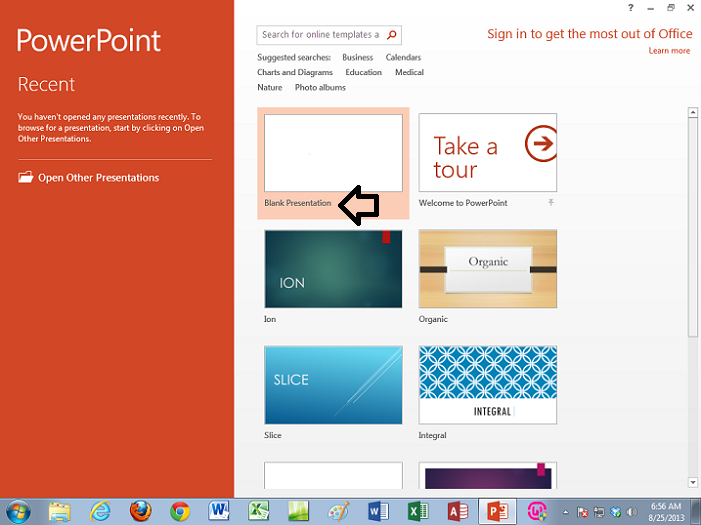Open Word 2013 from the taskbar
701x525 pixels.
click(378, 512)
